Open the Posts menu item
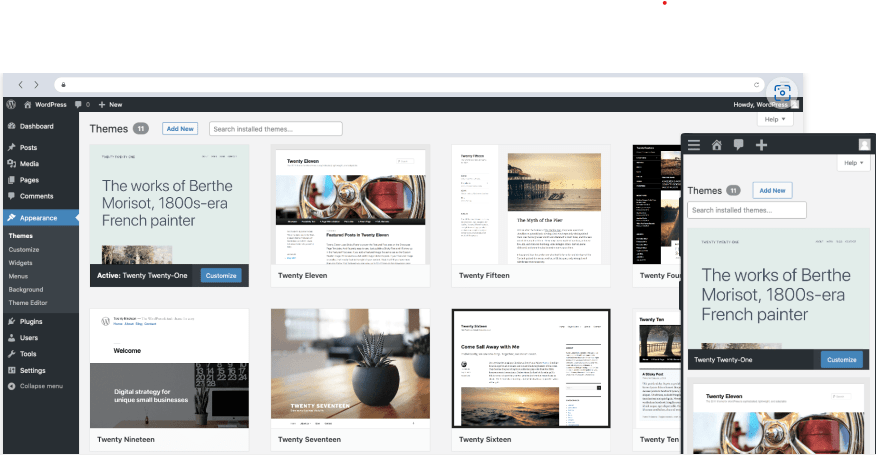 click(x=28, y=148)
